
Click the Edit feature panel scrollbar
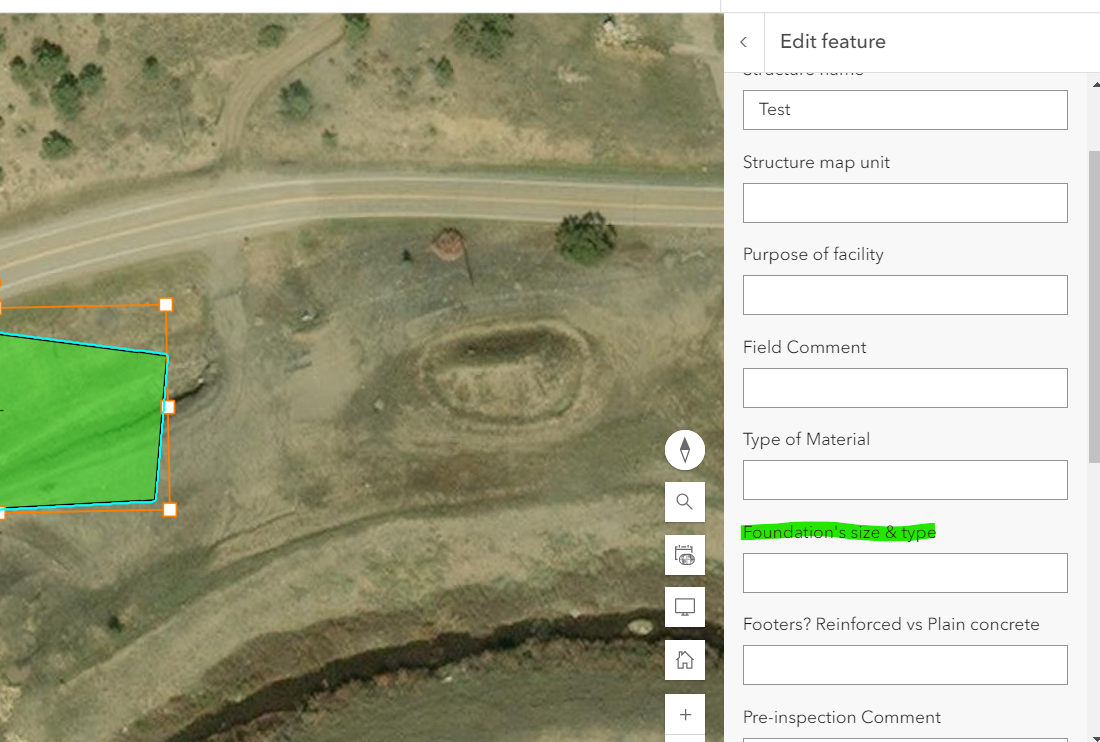point(1094,300)
